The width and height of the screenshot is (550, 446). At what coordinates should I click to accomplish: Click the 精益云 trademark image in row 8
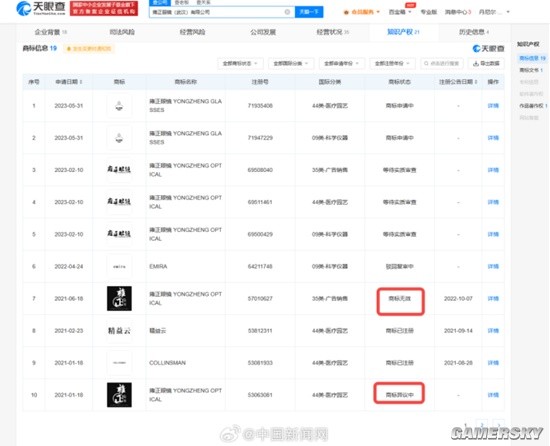pos(119,331)
